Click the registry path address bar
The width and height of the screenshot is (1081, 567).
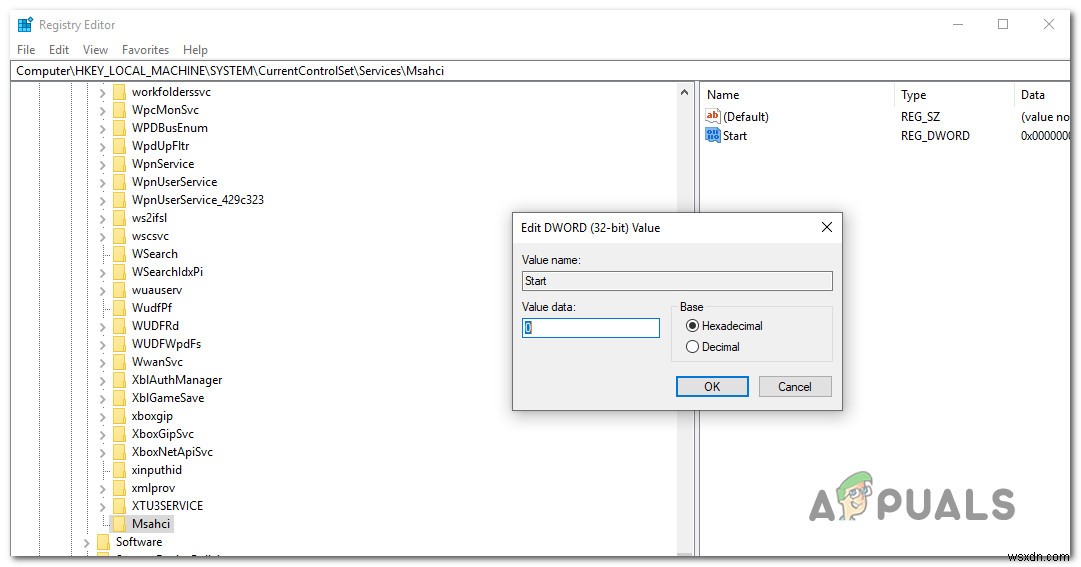click(x=540, y=70)
